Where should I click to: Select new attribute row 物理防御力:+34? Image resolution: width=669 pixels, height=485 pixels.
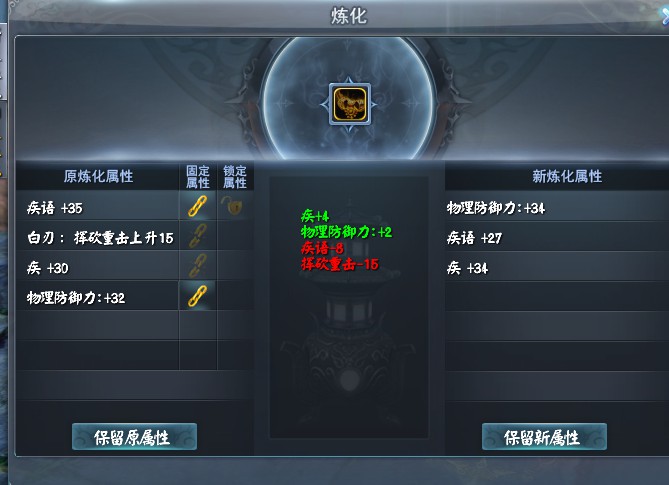pos(557,208)
